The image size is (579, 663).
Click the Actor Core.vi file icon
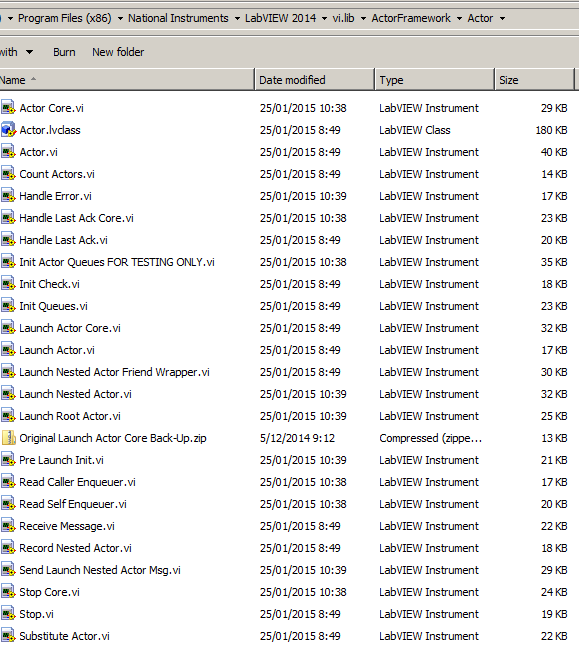[x=8, y=108]
